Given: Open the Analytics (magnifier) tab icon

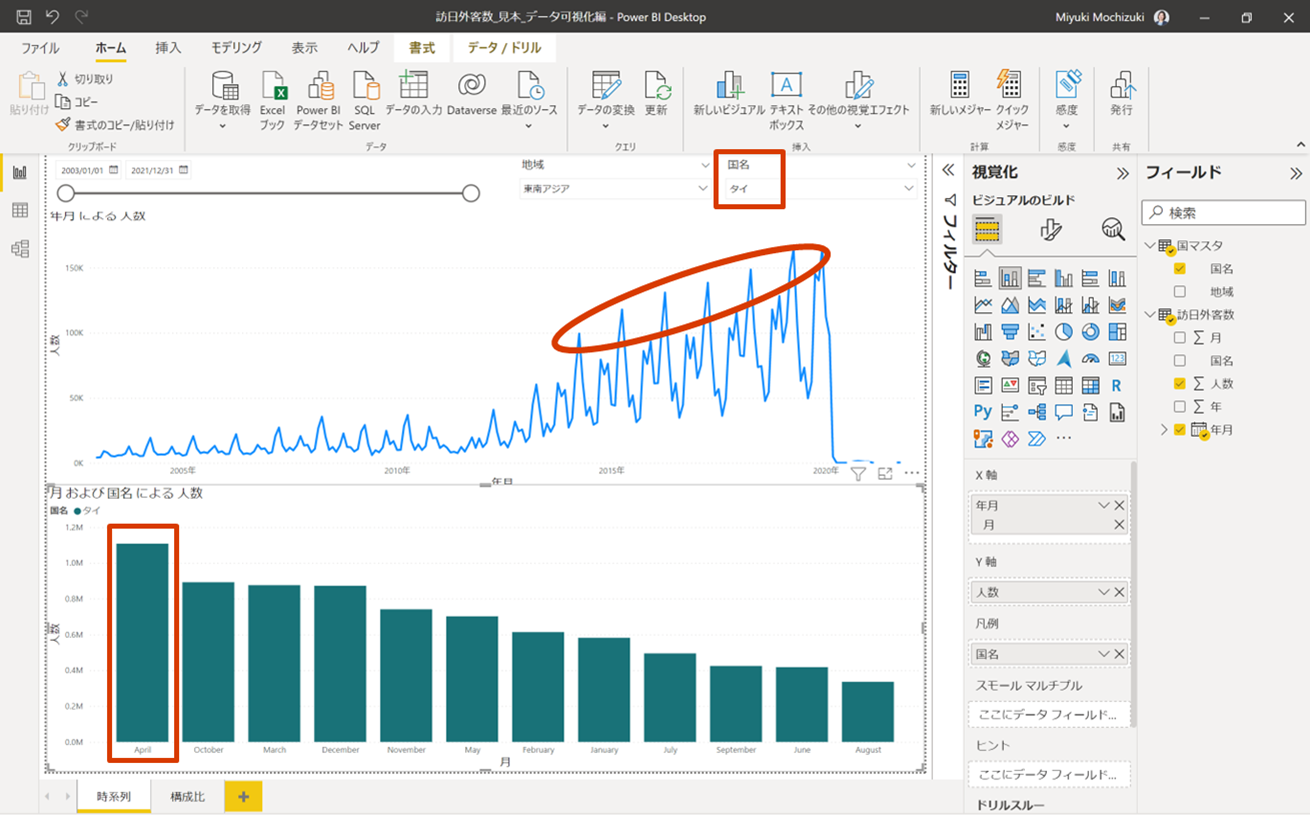Looking at the screenshot, I should [x=1113, y=230].
